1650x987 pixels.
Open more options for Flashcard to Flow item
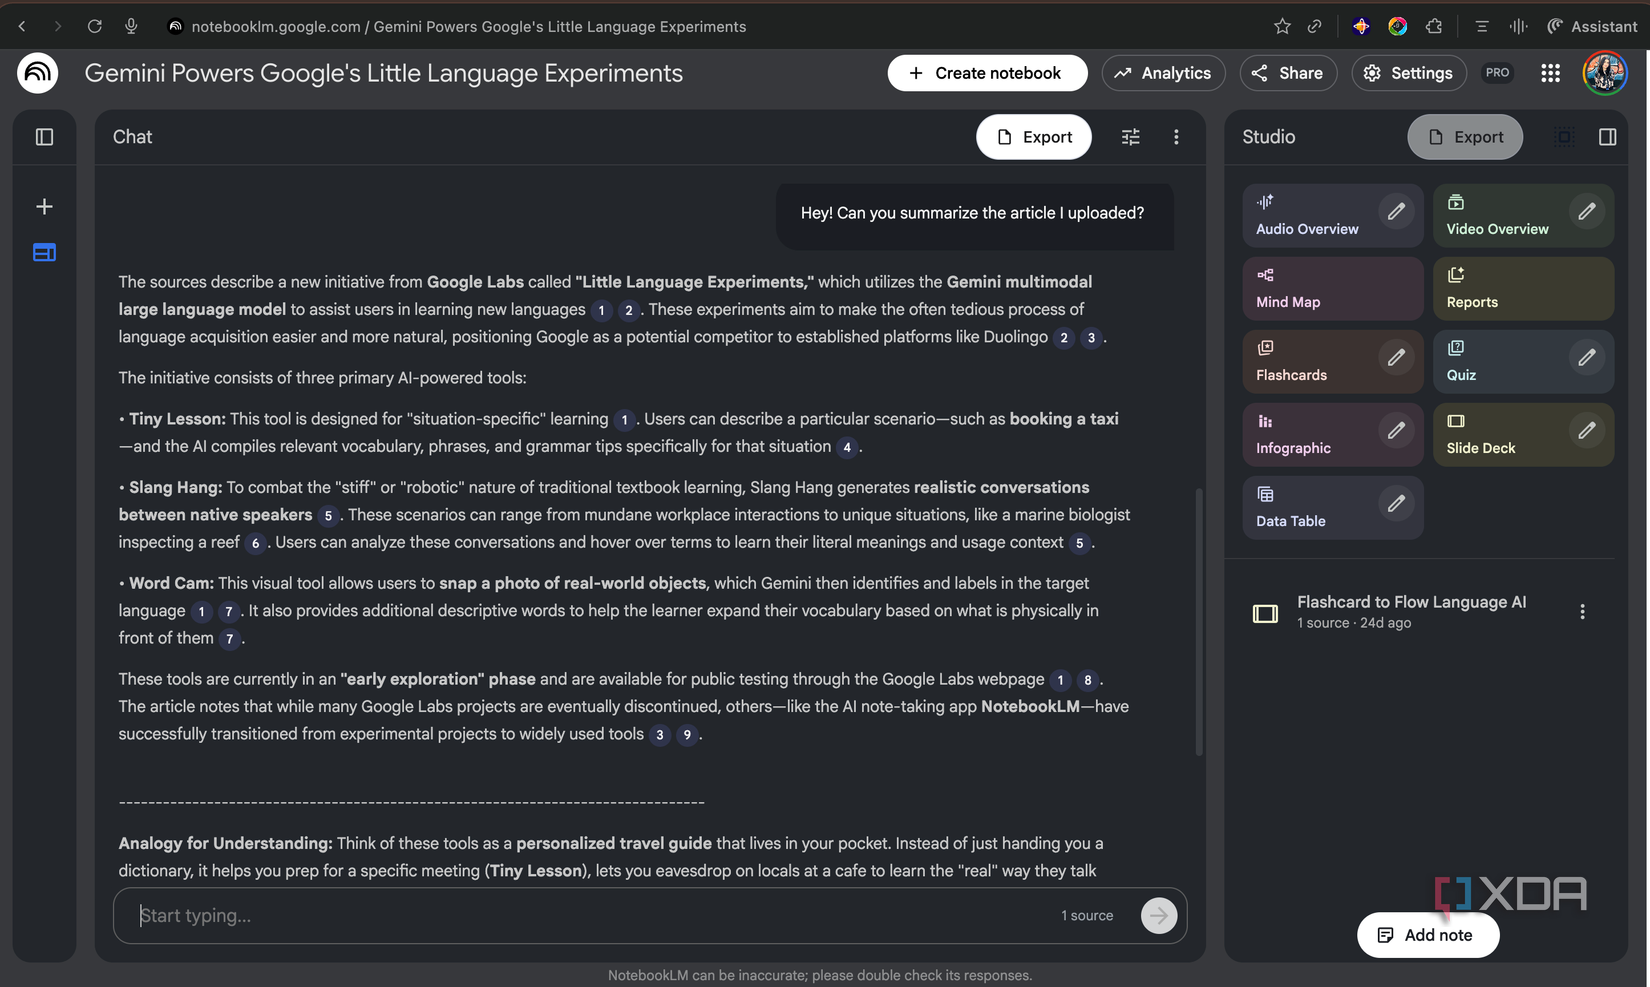coord(1582,612)
